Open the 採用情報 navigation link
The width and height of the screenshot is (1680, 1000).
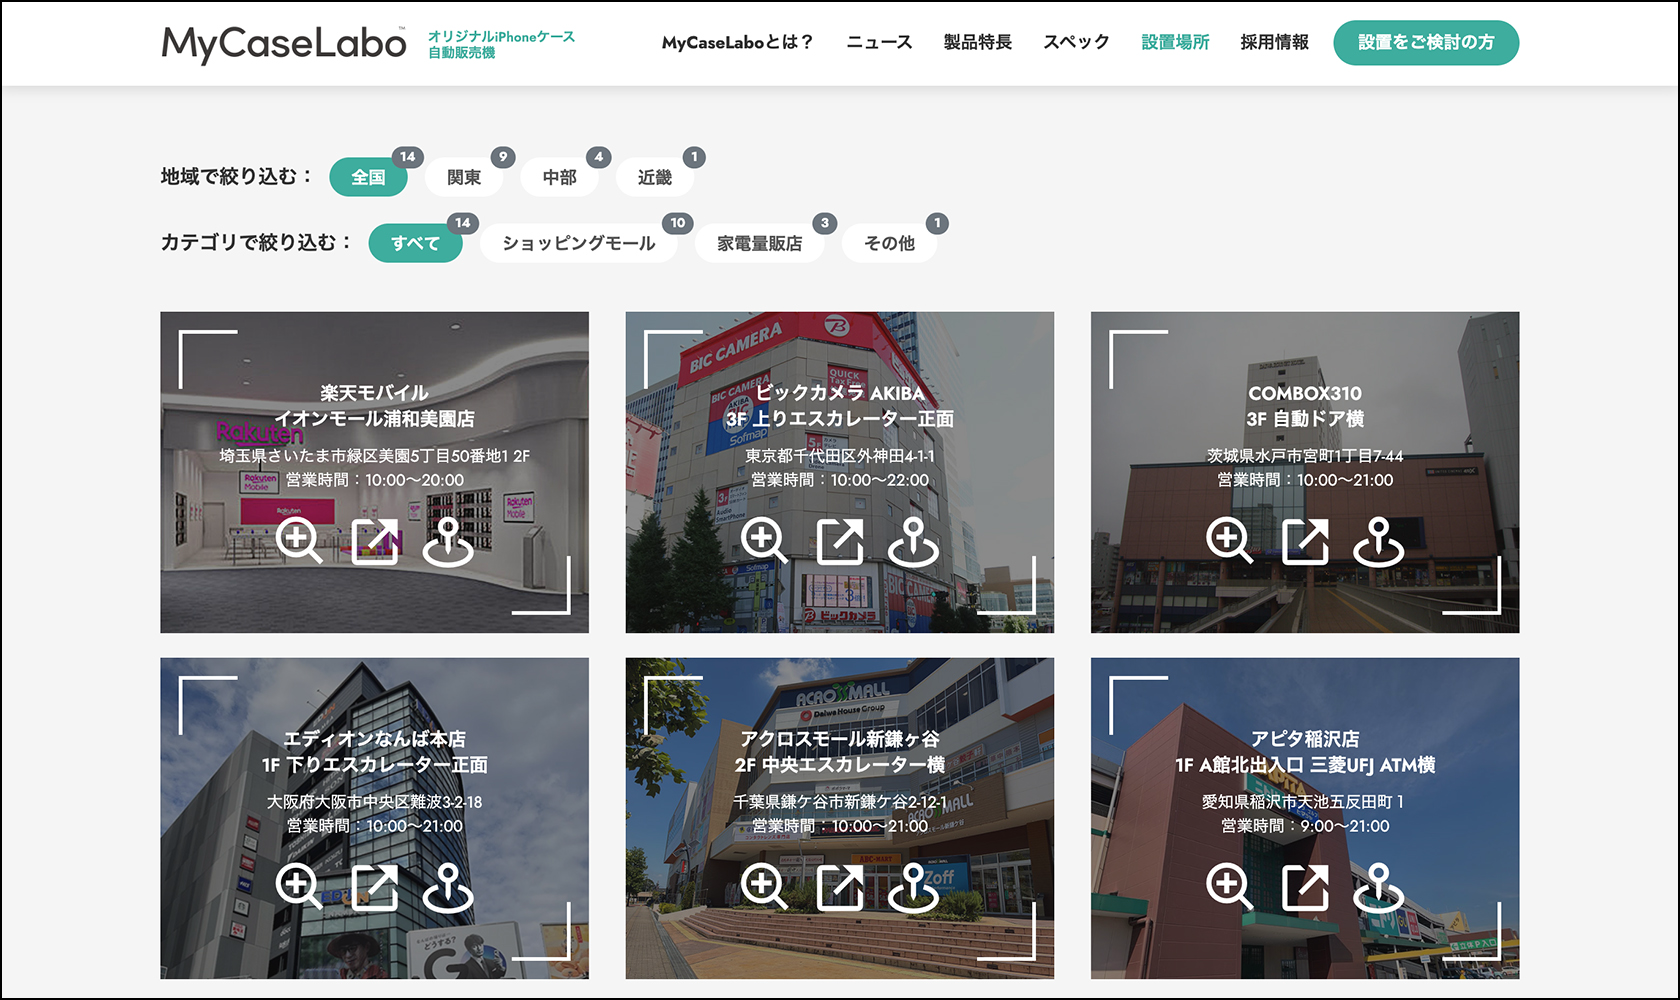[x=1274, y=42]
